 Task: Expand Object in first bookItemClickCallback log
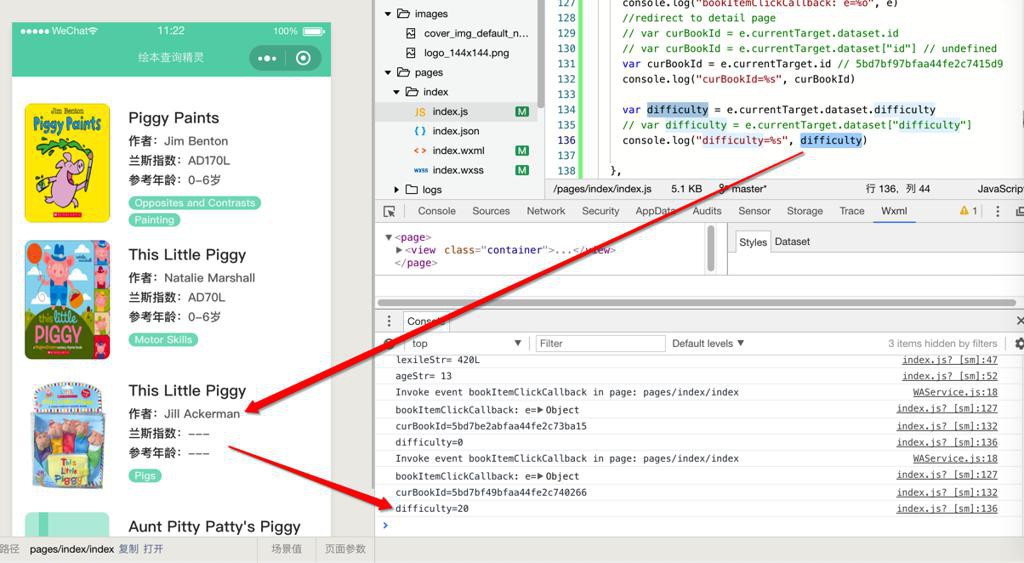pos(540,410)
